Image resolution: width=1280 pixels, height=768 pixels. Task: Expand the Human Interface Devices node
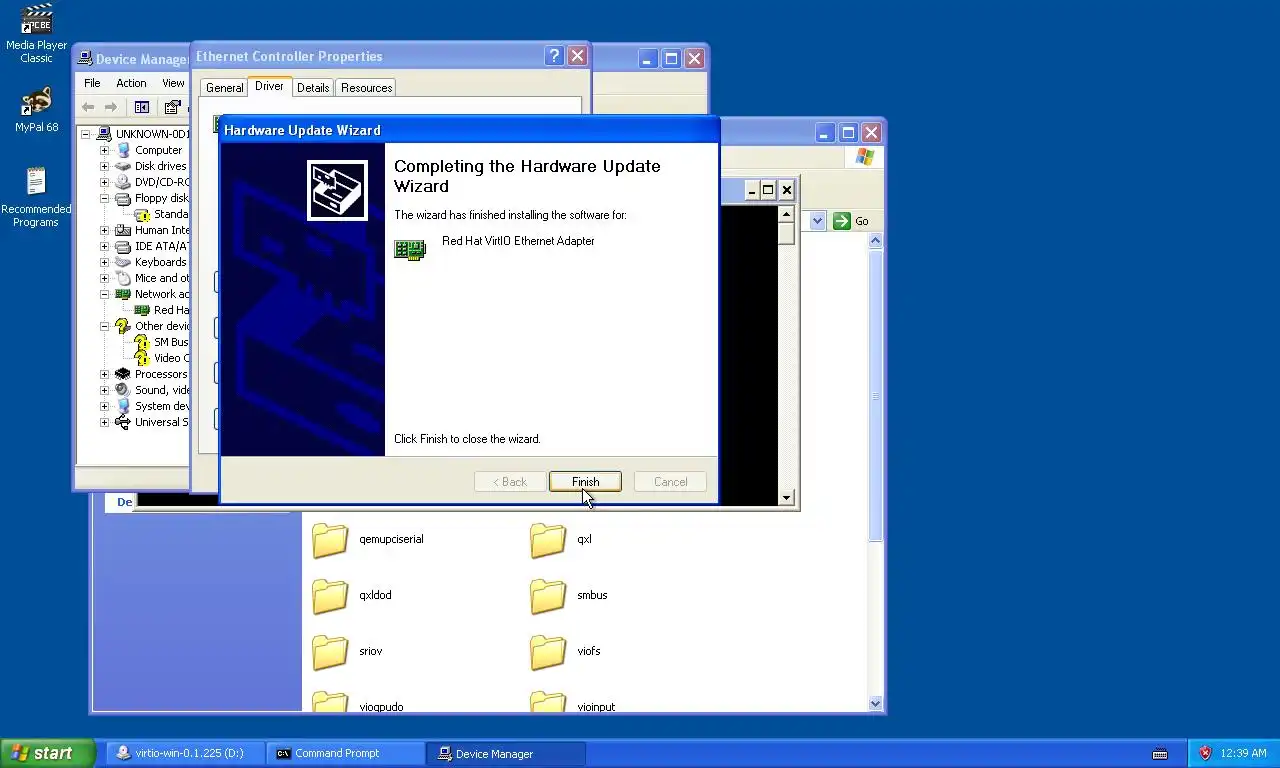(104, 230)
